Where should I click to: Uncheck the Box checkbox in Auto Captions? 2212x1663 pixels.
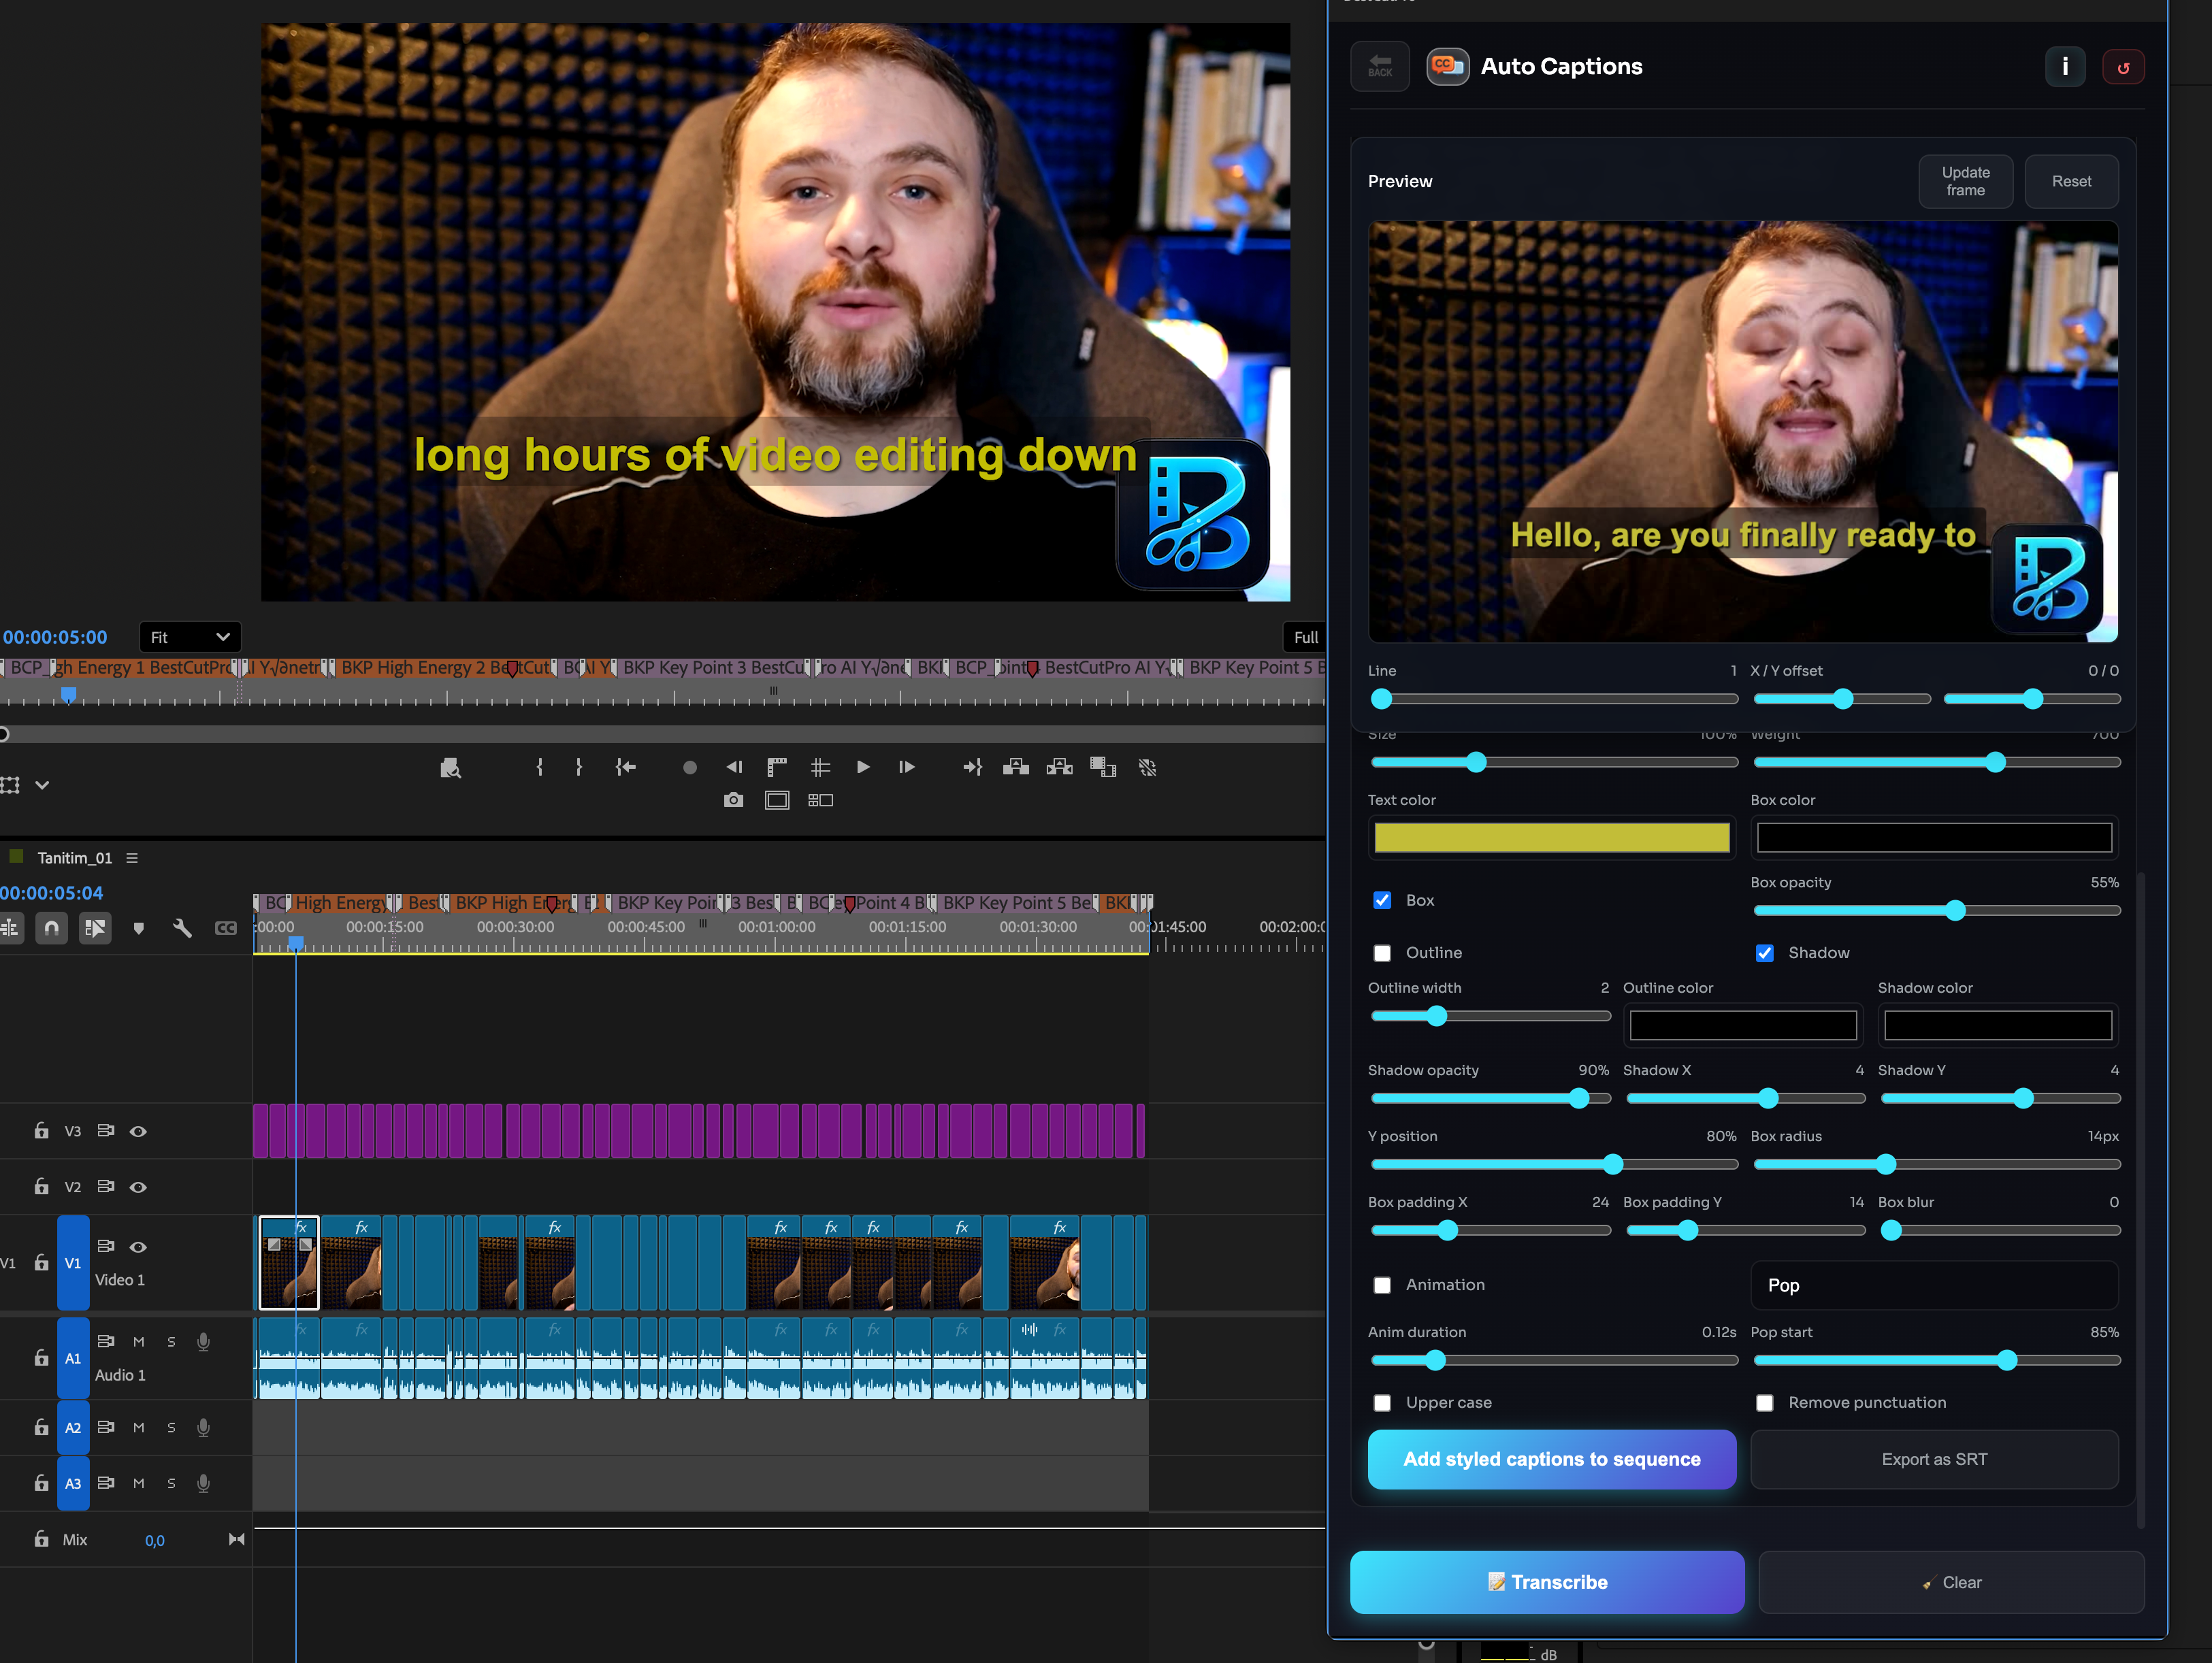[1382, 900]
